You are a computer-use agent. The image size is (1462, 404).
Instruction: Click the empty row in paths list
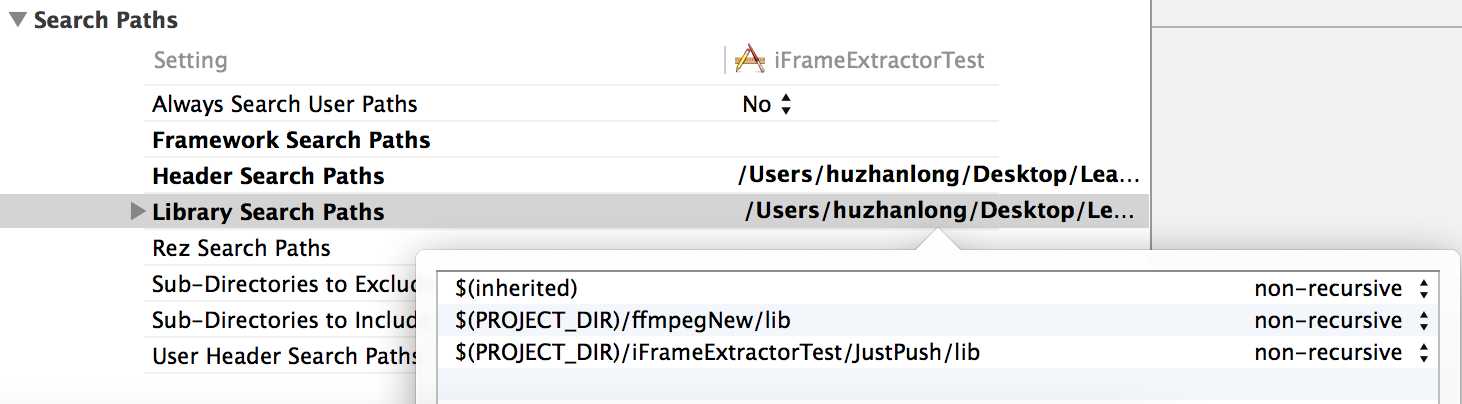coord(938,385)
